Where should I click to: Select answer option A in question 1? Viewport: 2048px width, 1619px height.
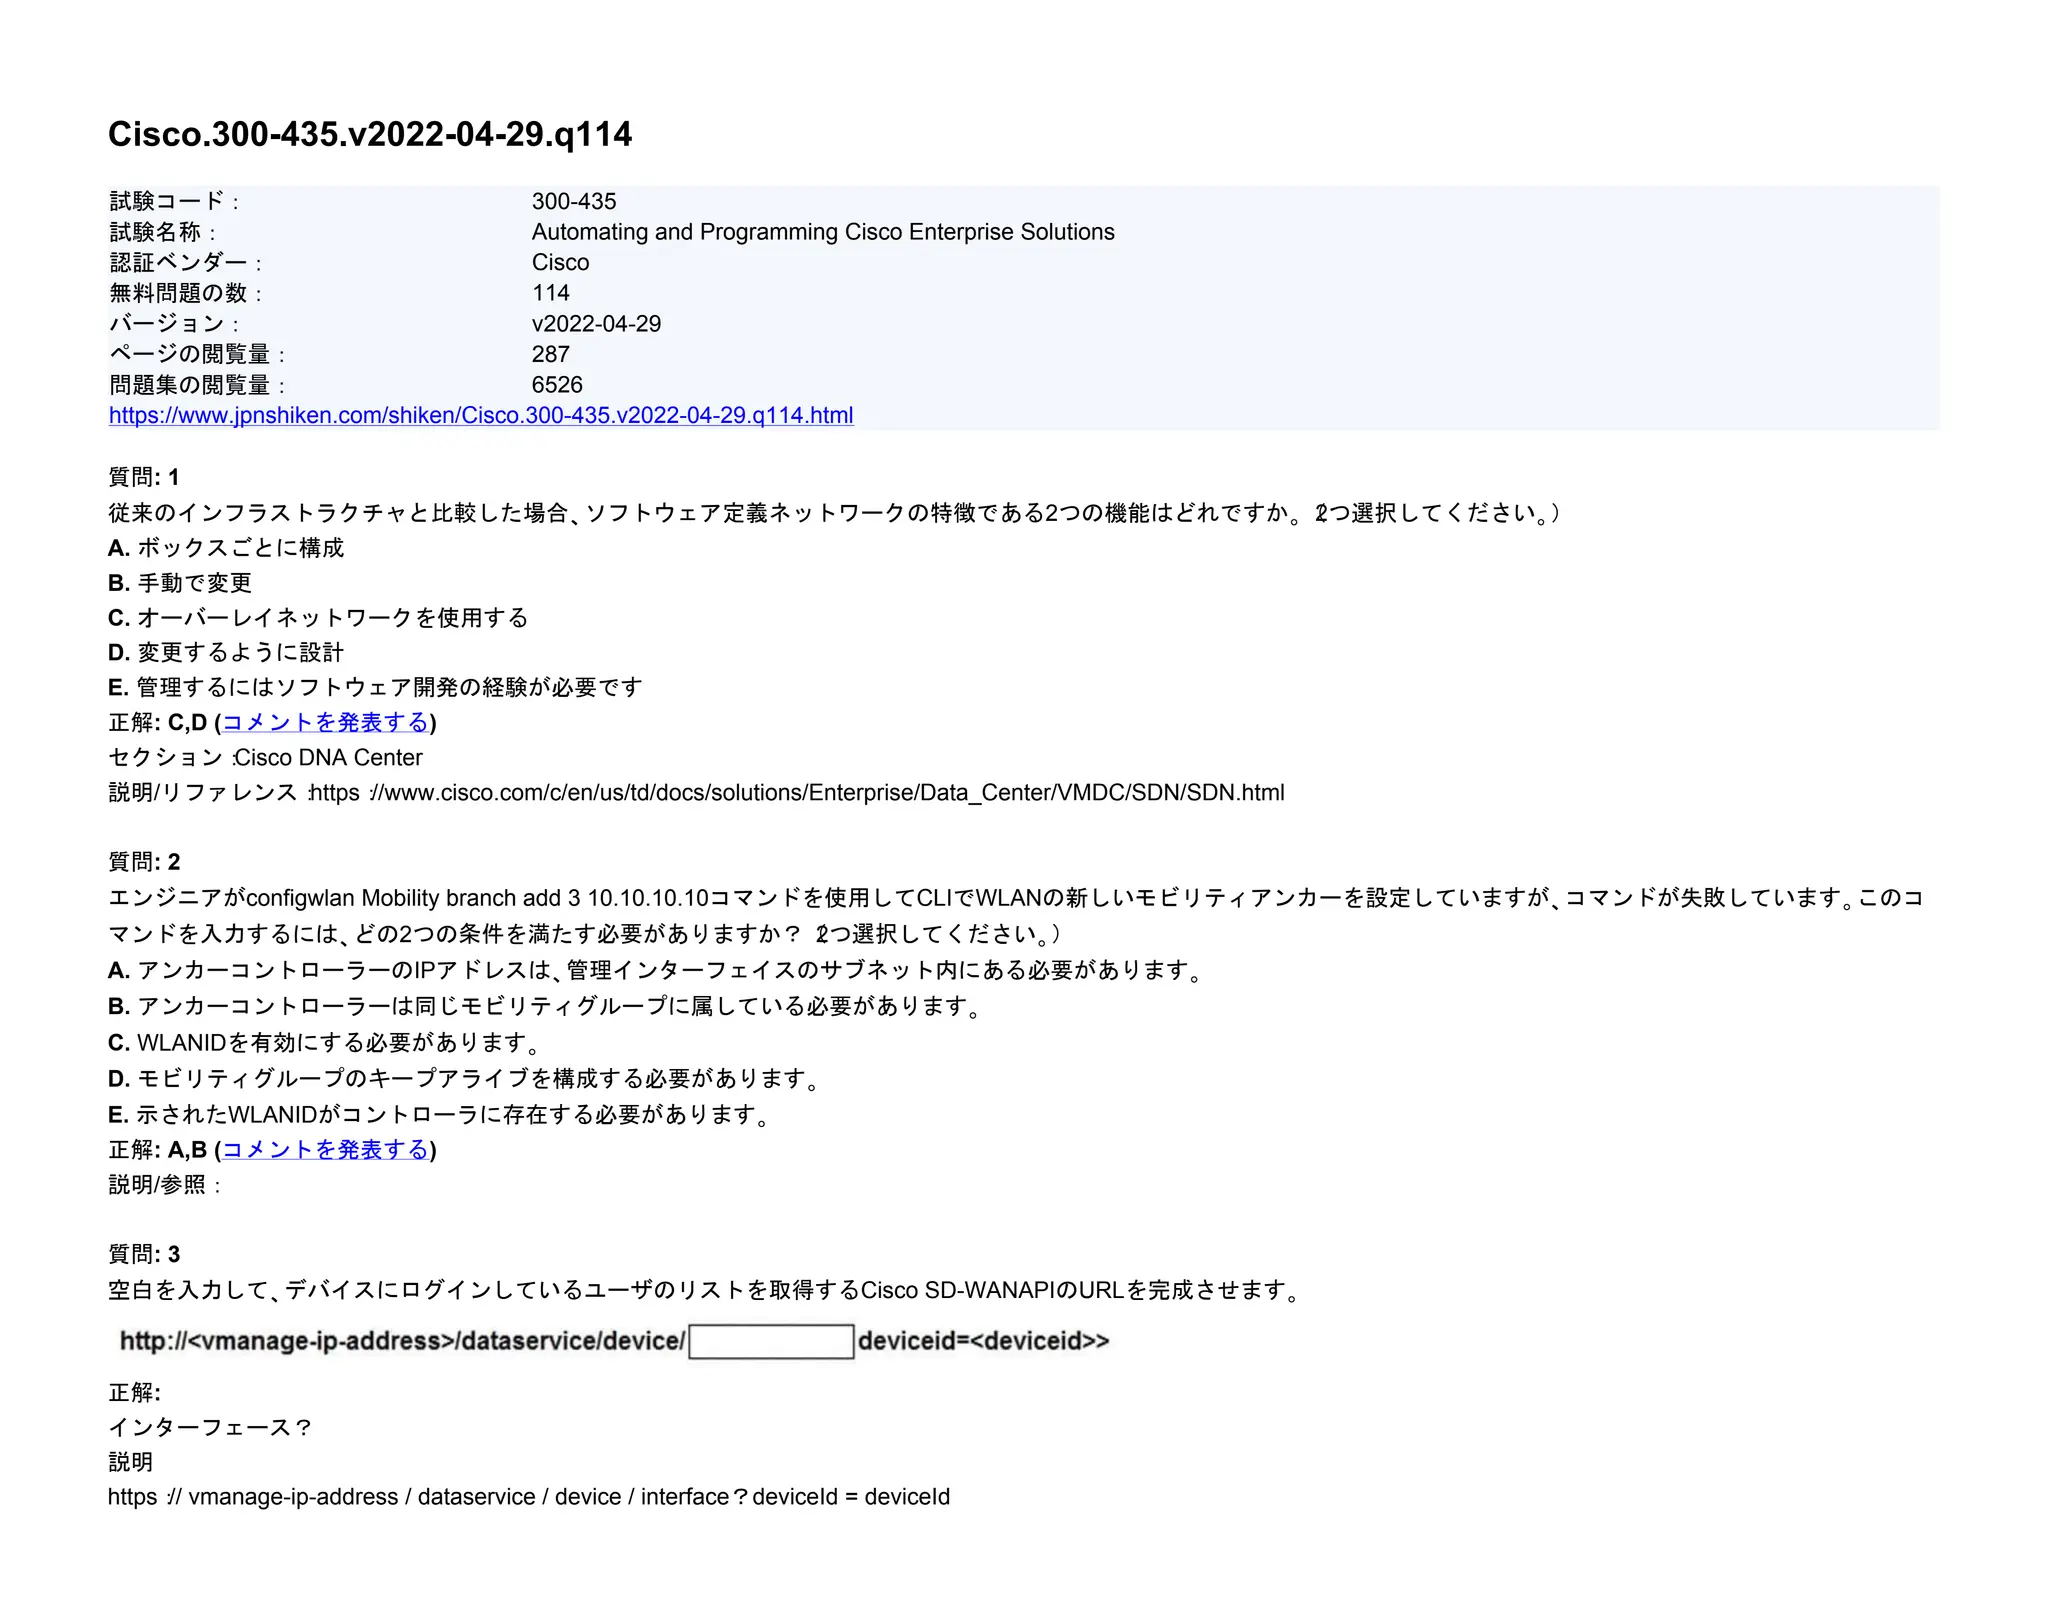click(226, 547)
